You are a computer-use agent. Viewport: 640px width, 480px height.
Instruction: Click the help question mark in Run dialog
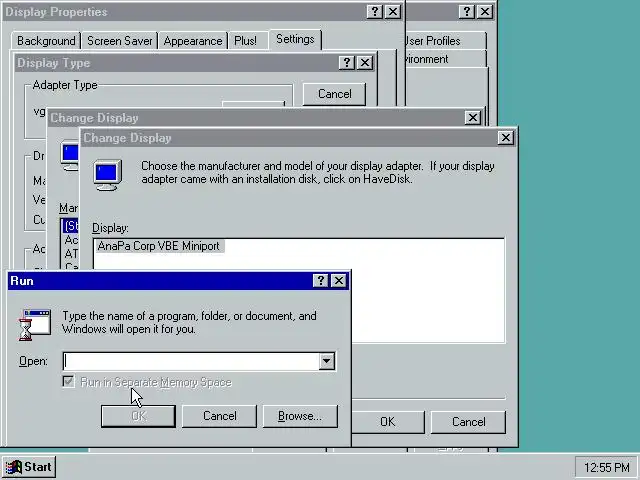[x=320, y=280]
